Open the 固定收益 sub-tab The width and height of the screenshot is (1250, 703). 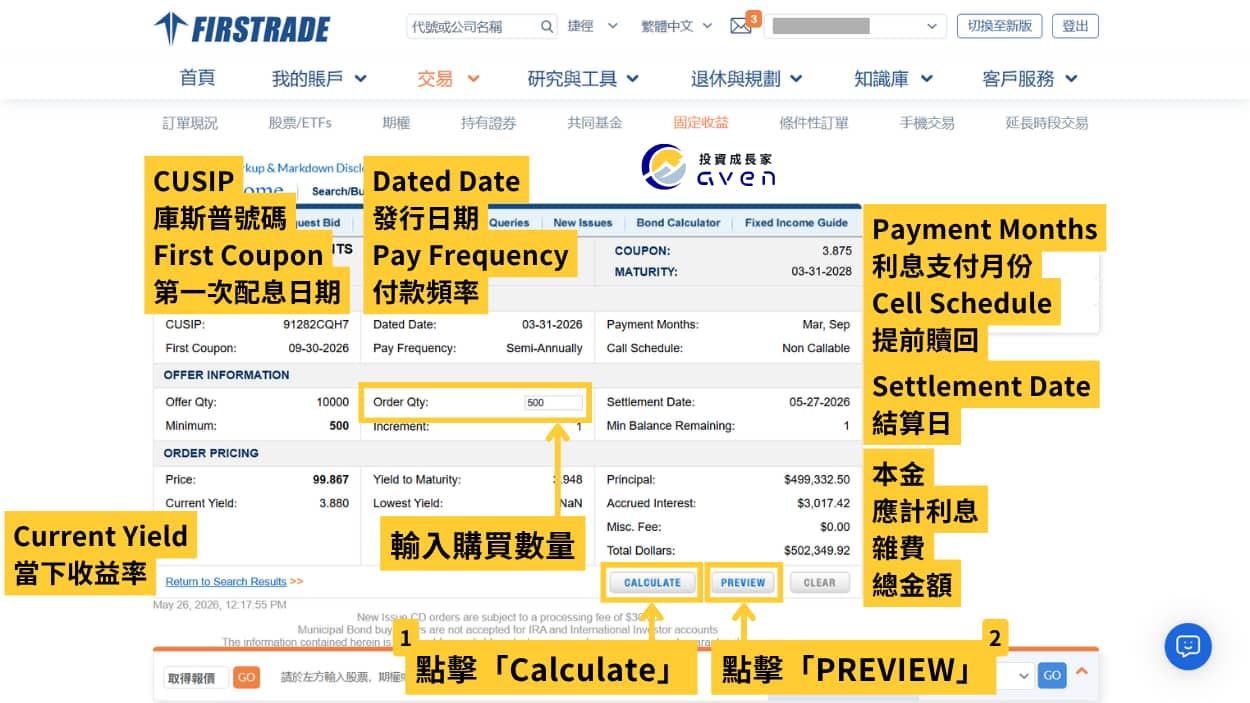point(701,123)
